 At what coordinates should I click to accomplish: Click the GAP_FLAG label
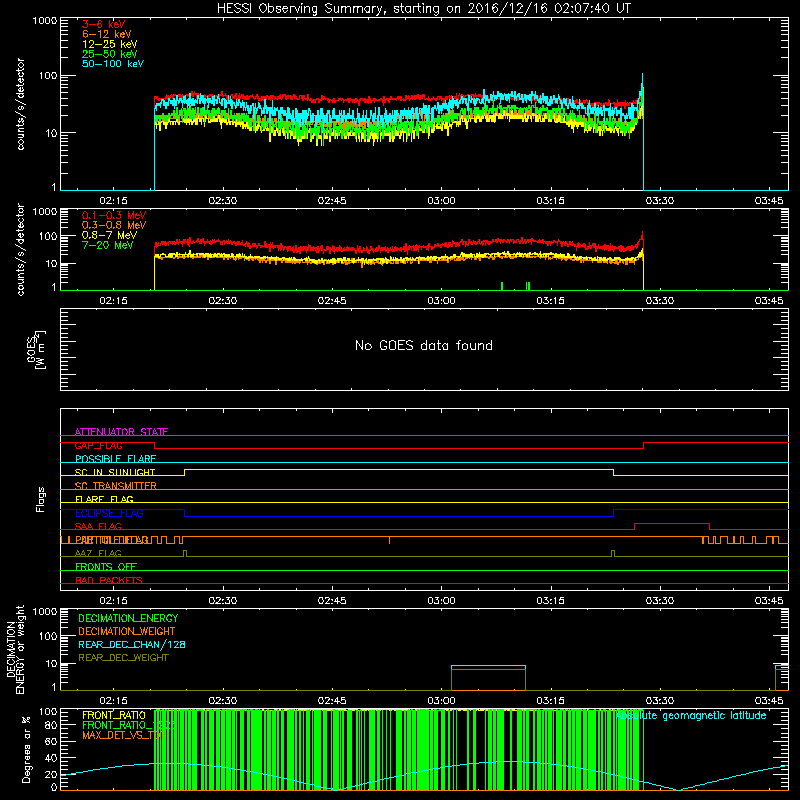click(98, 445)
